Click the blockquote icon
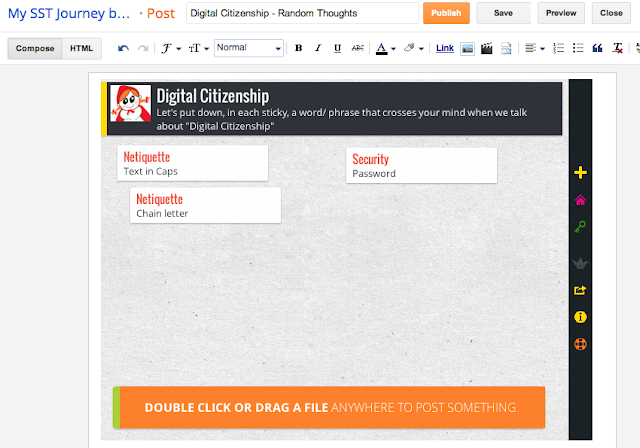The width and height of the screenshot is (640, 448). click(x=597, y=48)
